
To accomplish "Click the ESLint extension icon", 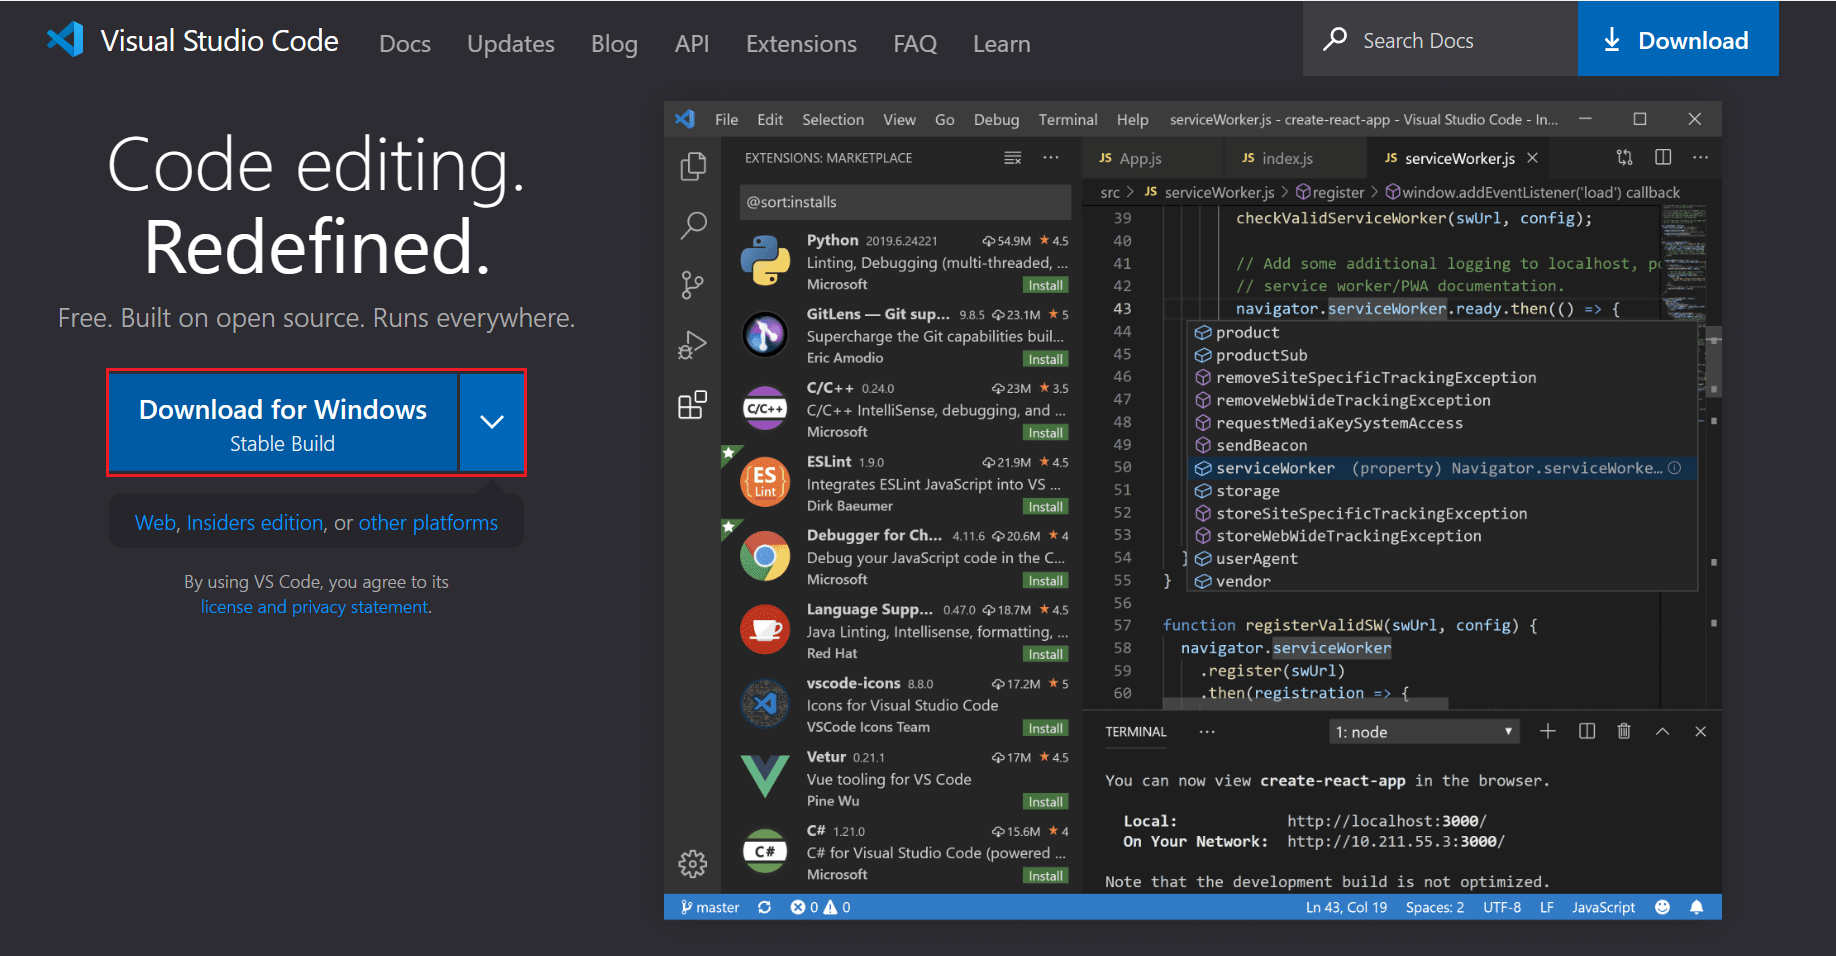I will pyautogui.click(x=765, y=482).
